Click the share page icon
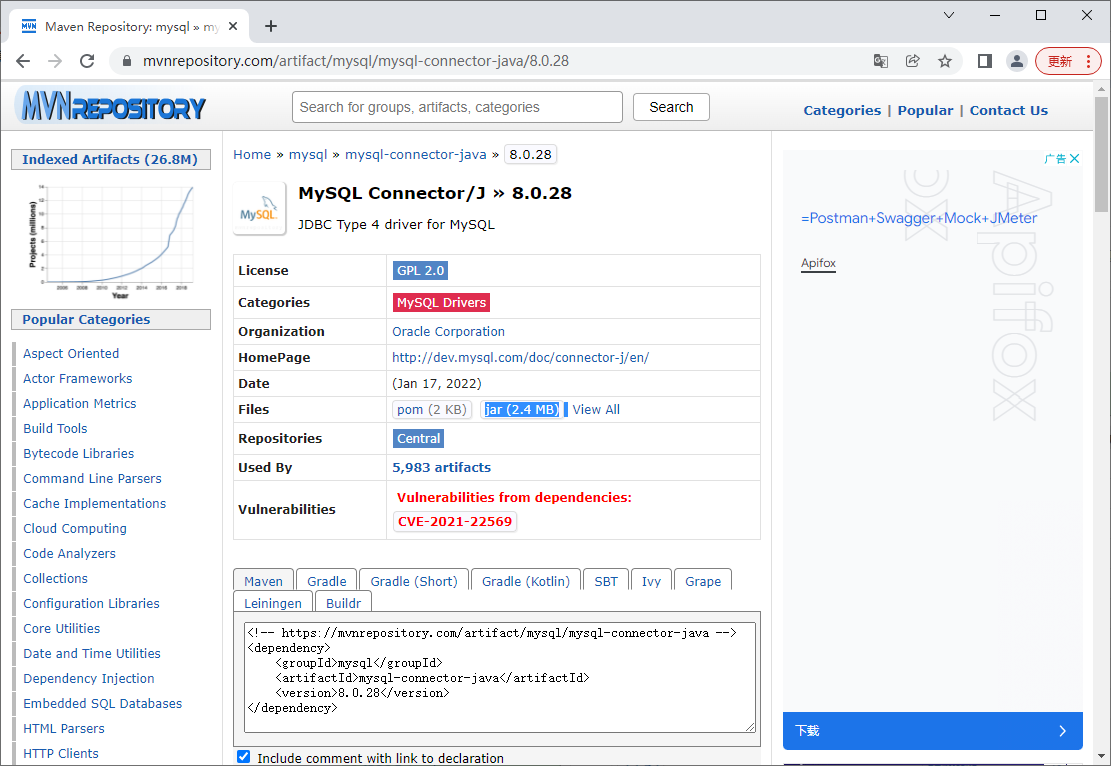 (913, 61)
